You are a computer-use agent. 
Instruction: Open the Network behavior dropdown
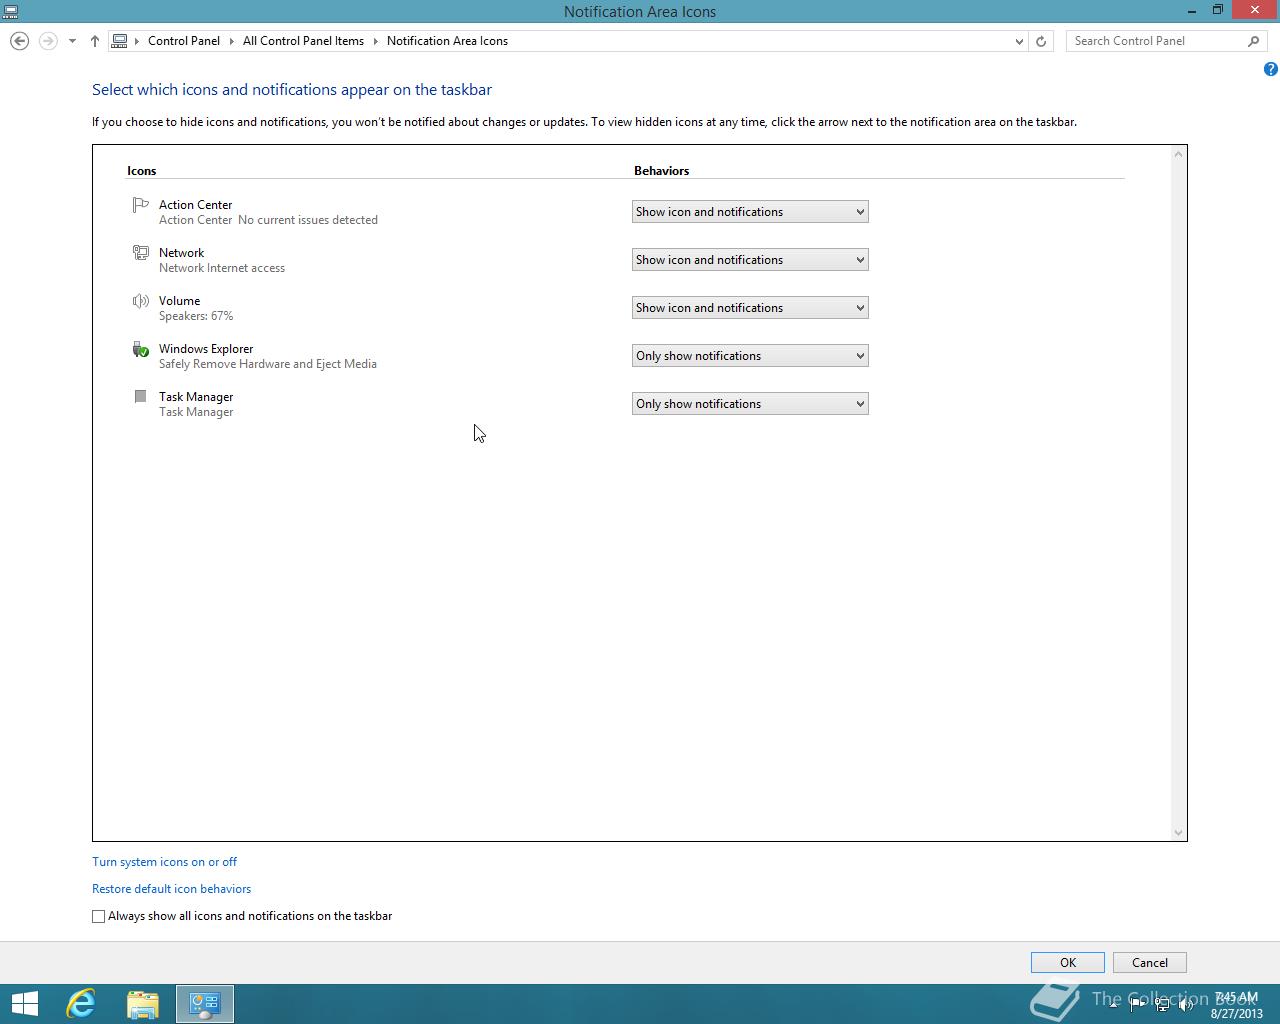click(x=750, y=260)
